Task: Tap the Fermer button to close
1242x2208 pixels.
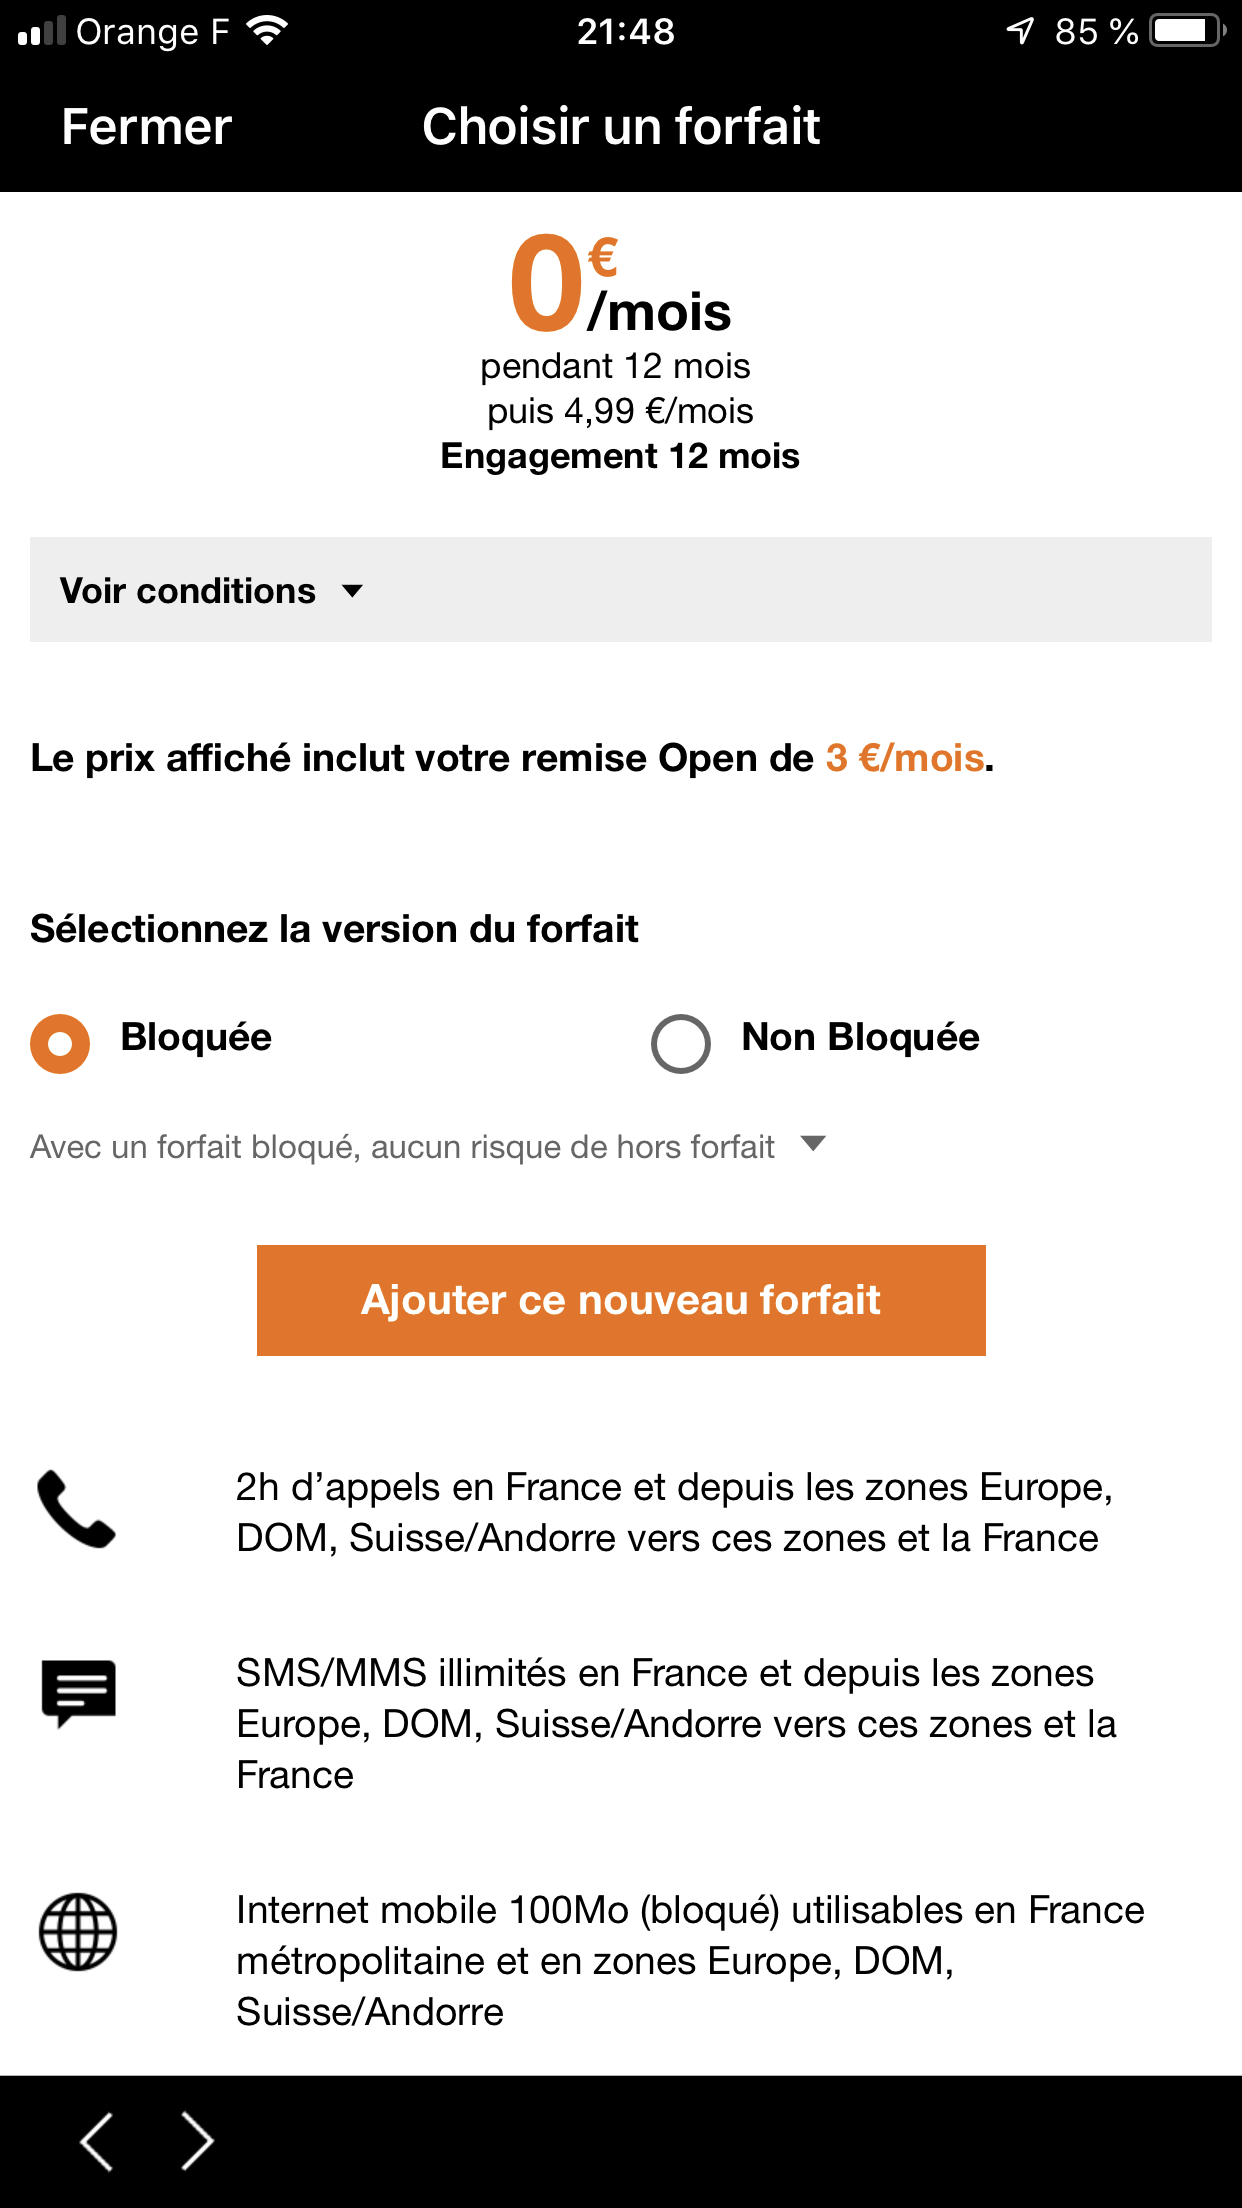Action: click(146, 127)
